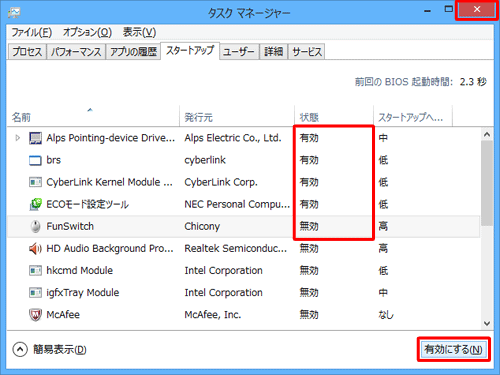Viewport: 500px width, 375px height.
Task: Select the McAfee row name
Action: [63, 315]
